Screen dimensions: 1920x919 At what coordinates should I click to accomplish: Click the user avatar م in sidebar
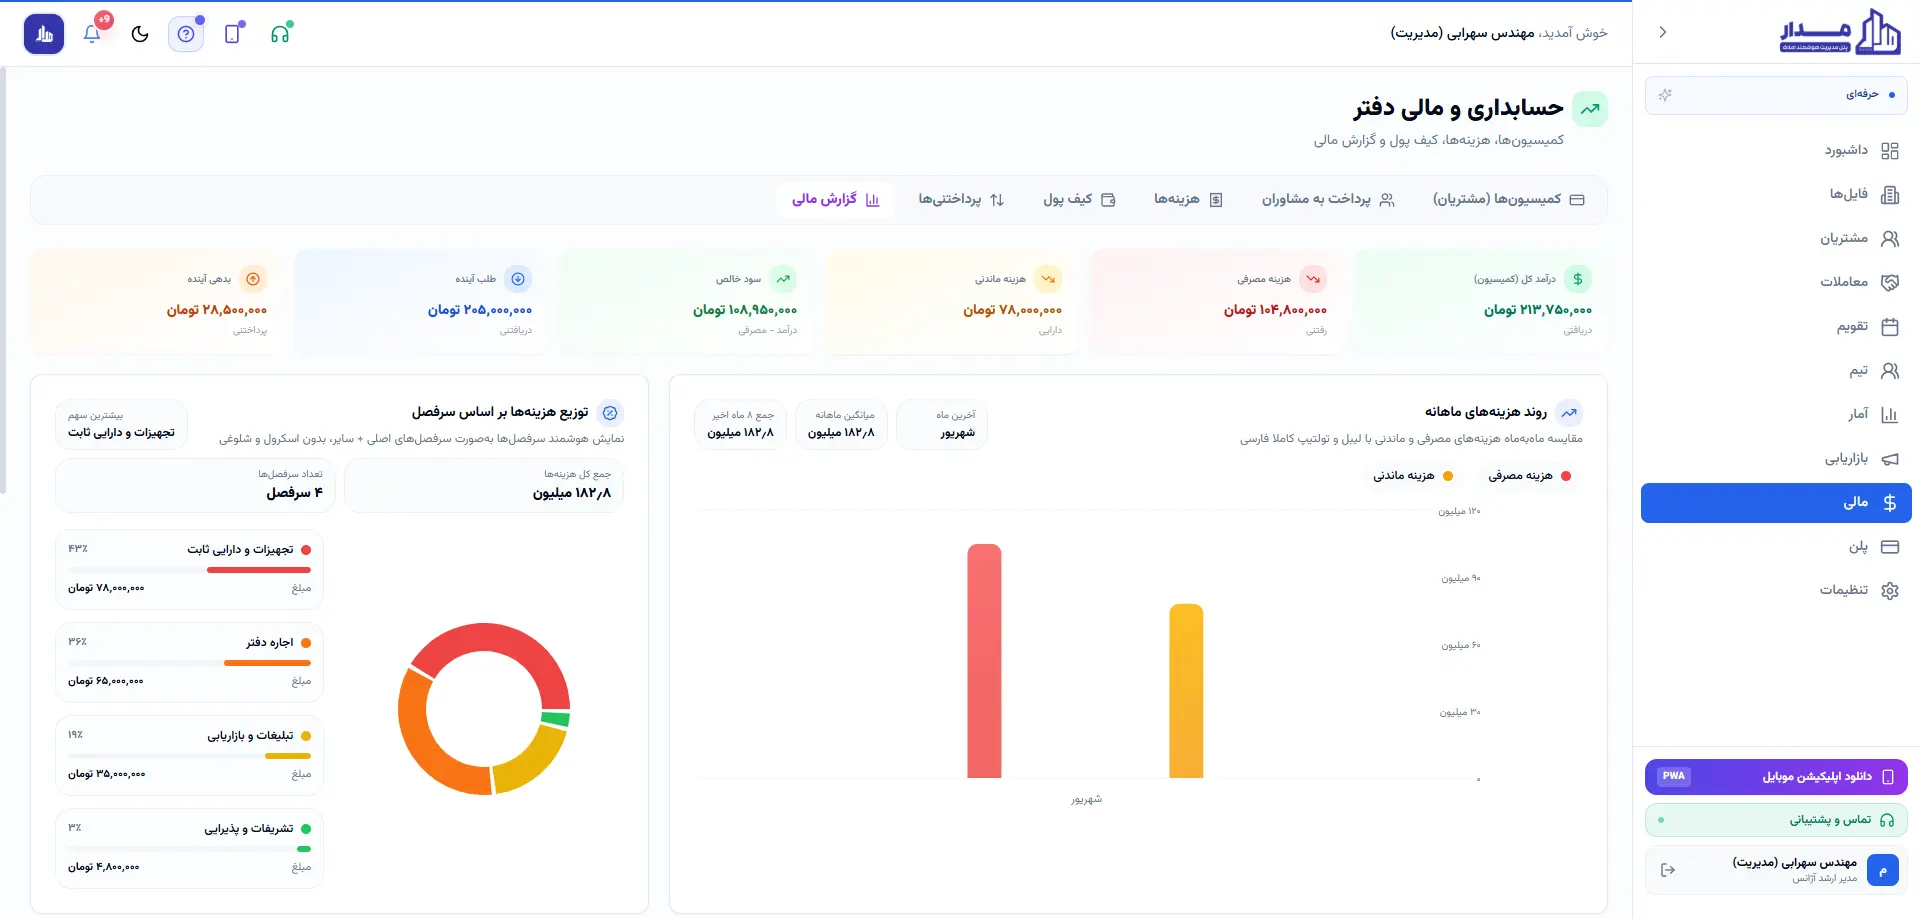pyautogui.click(x=1882, y=870)
